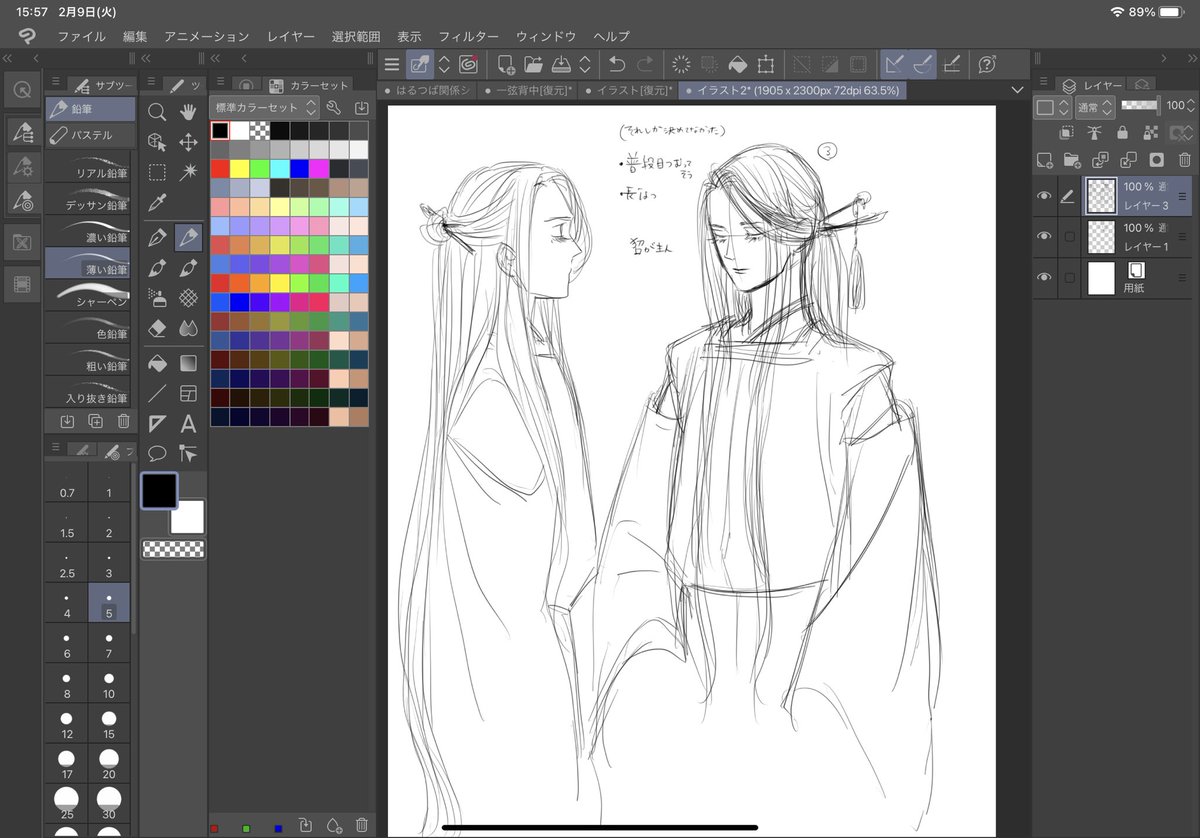The width and height of the screenshot is (1200, 838).
Task: Select the Ruler tool
Action: click(x=157, y=423)
